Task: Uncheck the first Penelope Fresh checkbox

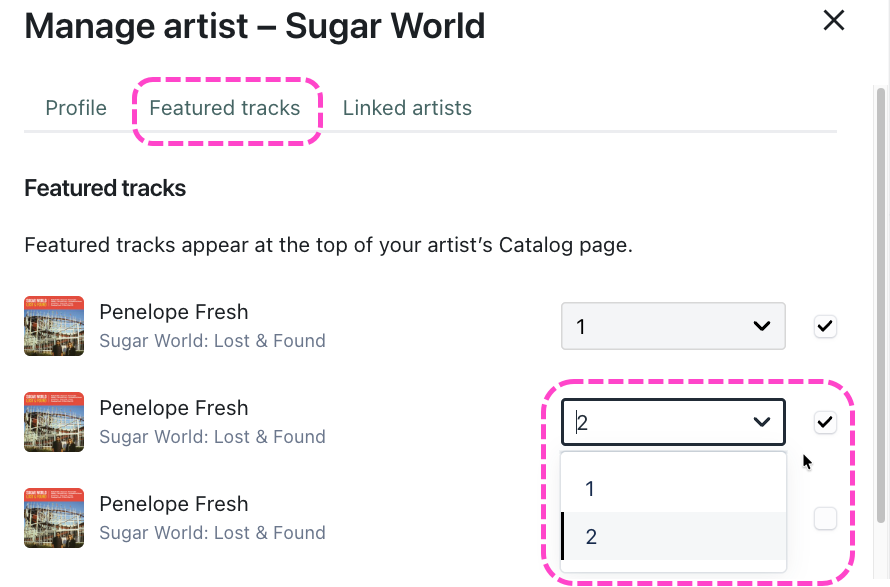Action: [825, 326]
